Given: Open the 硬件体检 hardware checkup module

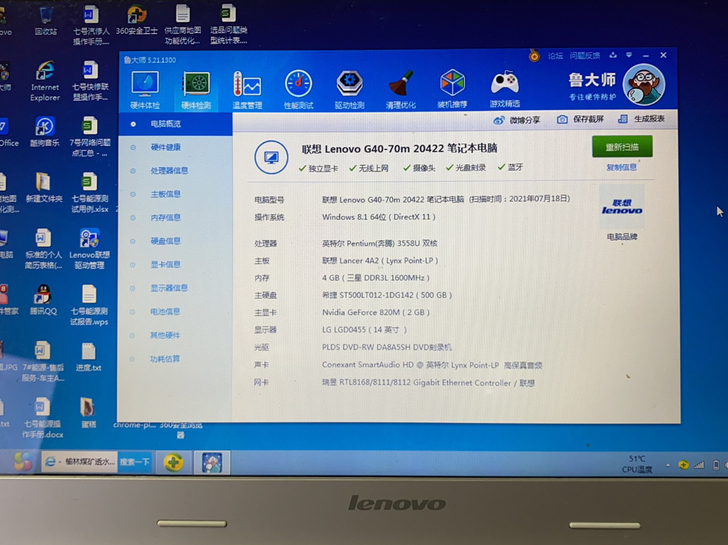Looking at the screenshot, I should point(145,90).
